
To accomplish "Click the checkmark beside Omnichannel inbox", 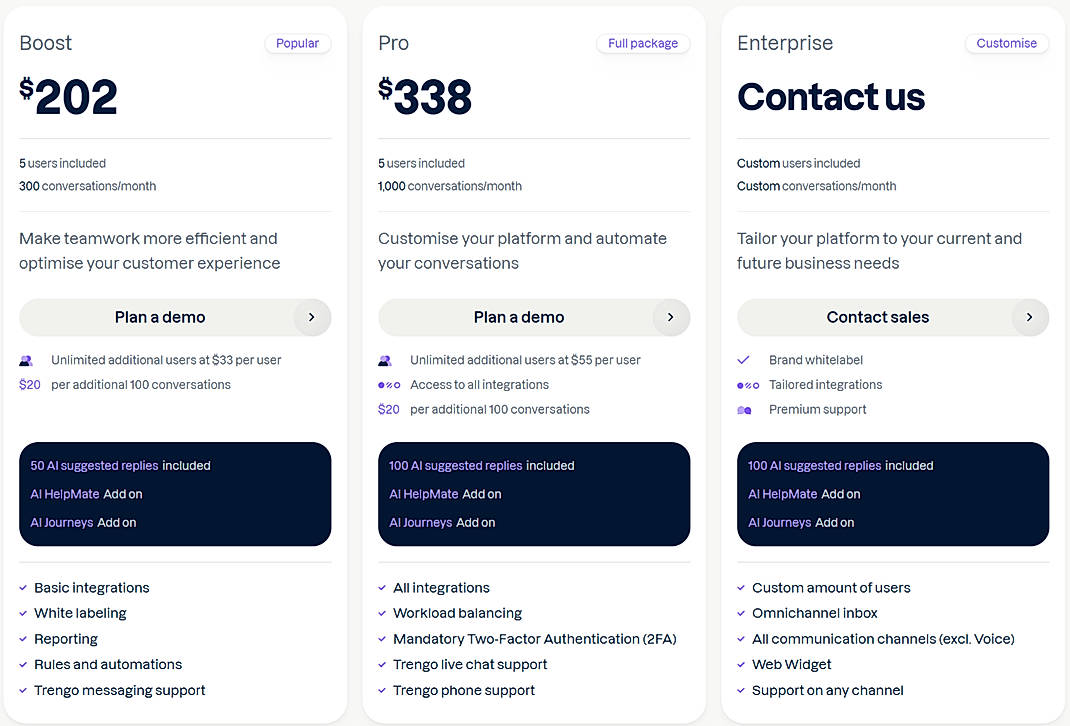I will pyautogui.click(x=741, y=612).
